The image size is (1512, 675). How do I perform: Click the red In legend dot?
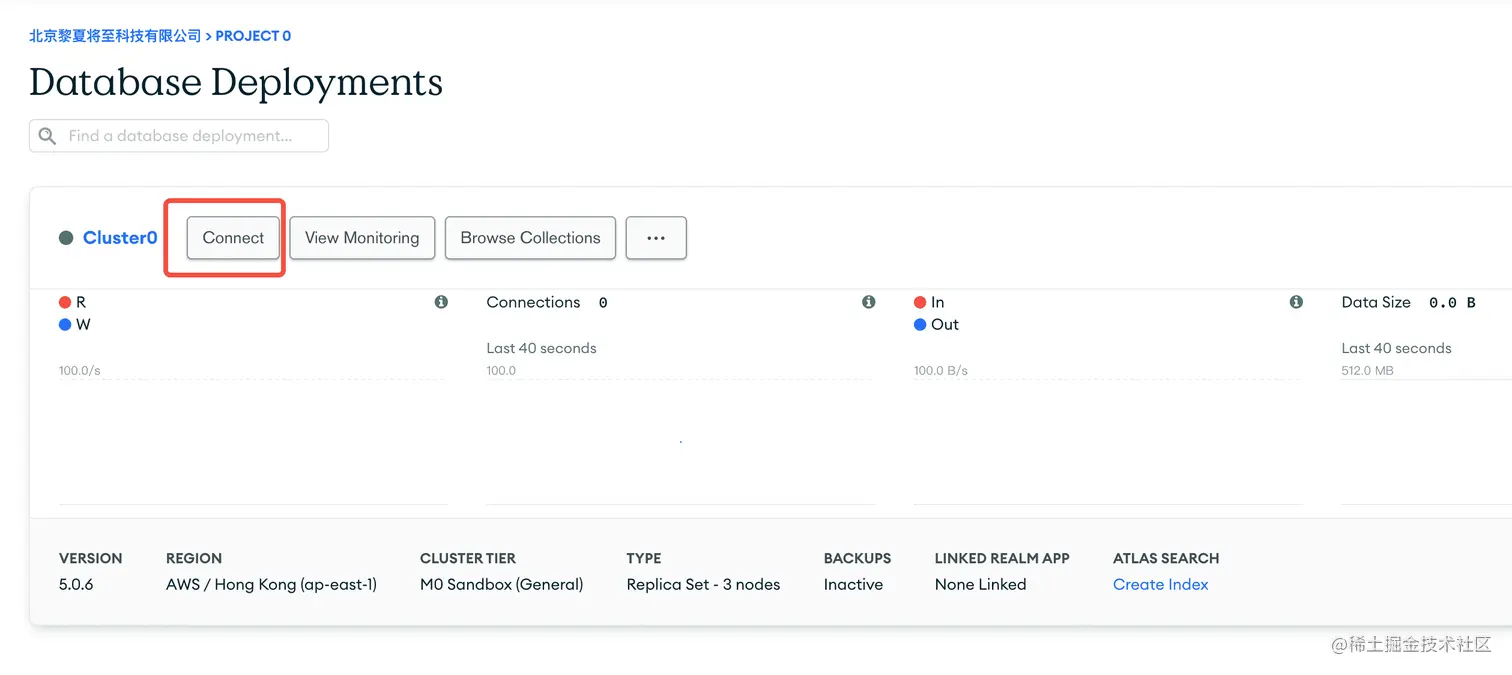click(x=920, y=302)
